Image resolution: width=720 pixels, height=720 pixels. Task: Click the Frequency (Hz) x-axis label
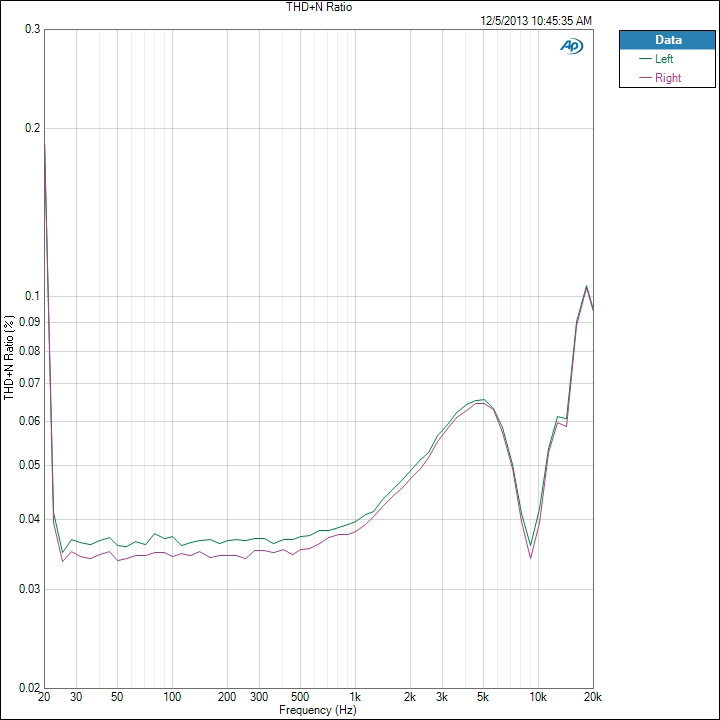[318, 710]
